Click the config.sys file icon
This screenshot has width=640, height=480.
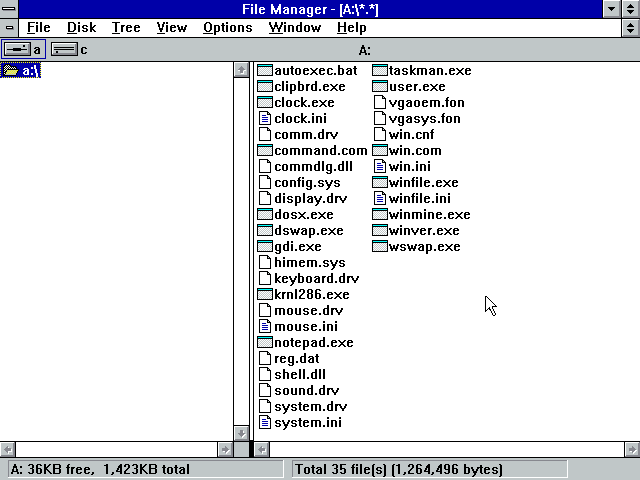pyautogui.click(x=265, y=182)
